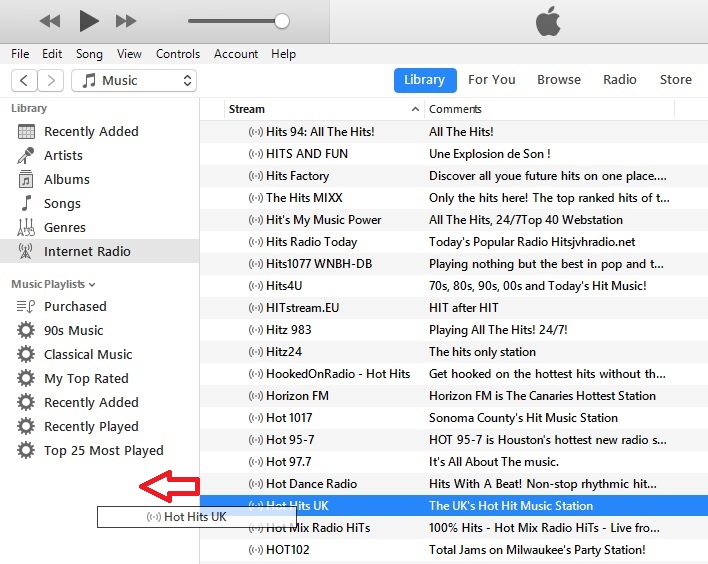The height and width of the screenshot is (564, 708).
Task: Click the gear icon beside playlist Recently Added
Action: pos(26,402)
